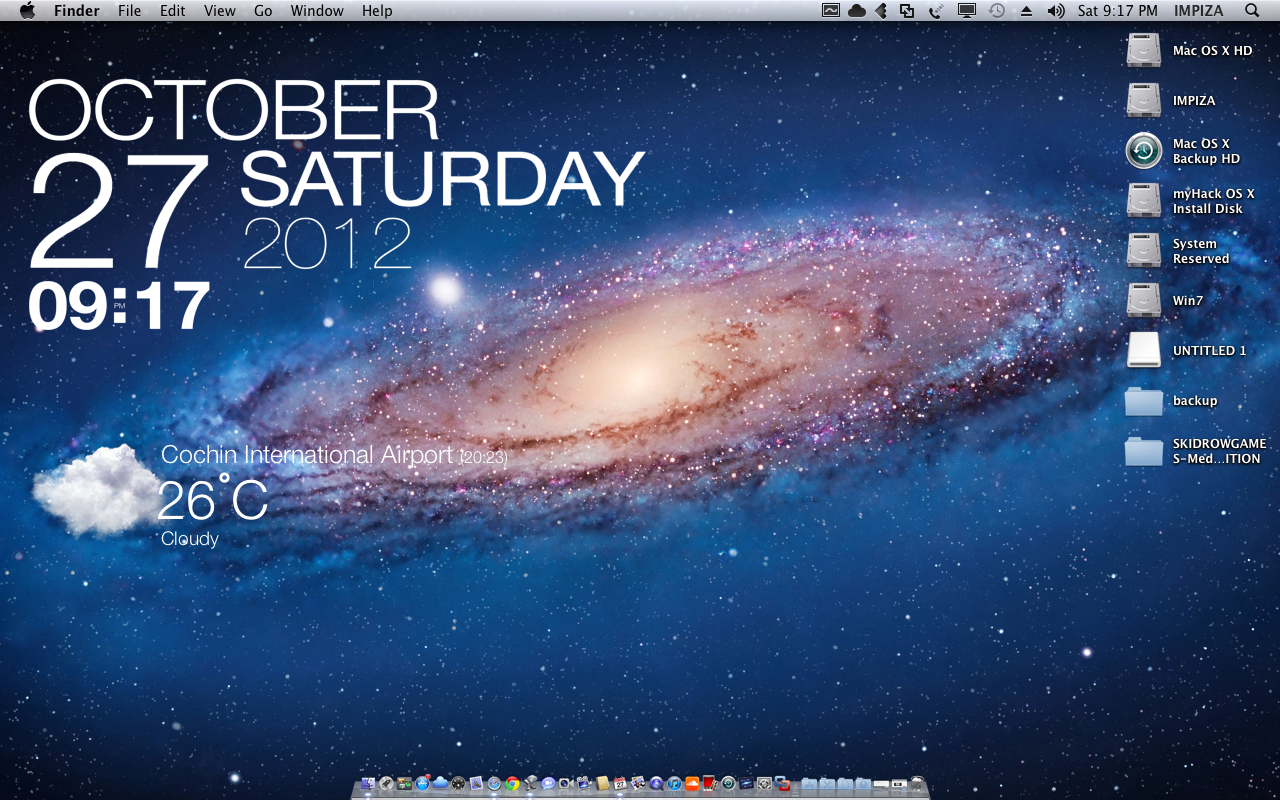This screenshot has height=800, width=1280.
Task: Click the Spotlight search magnifier icon
Action: pyautogui.click(x=1252, y=11)
